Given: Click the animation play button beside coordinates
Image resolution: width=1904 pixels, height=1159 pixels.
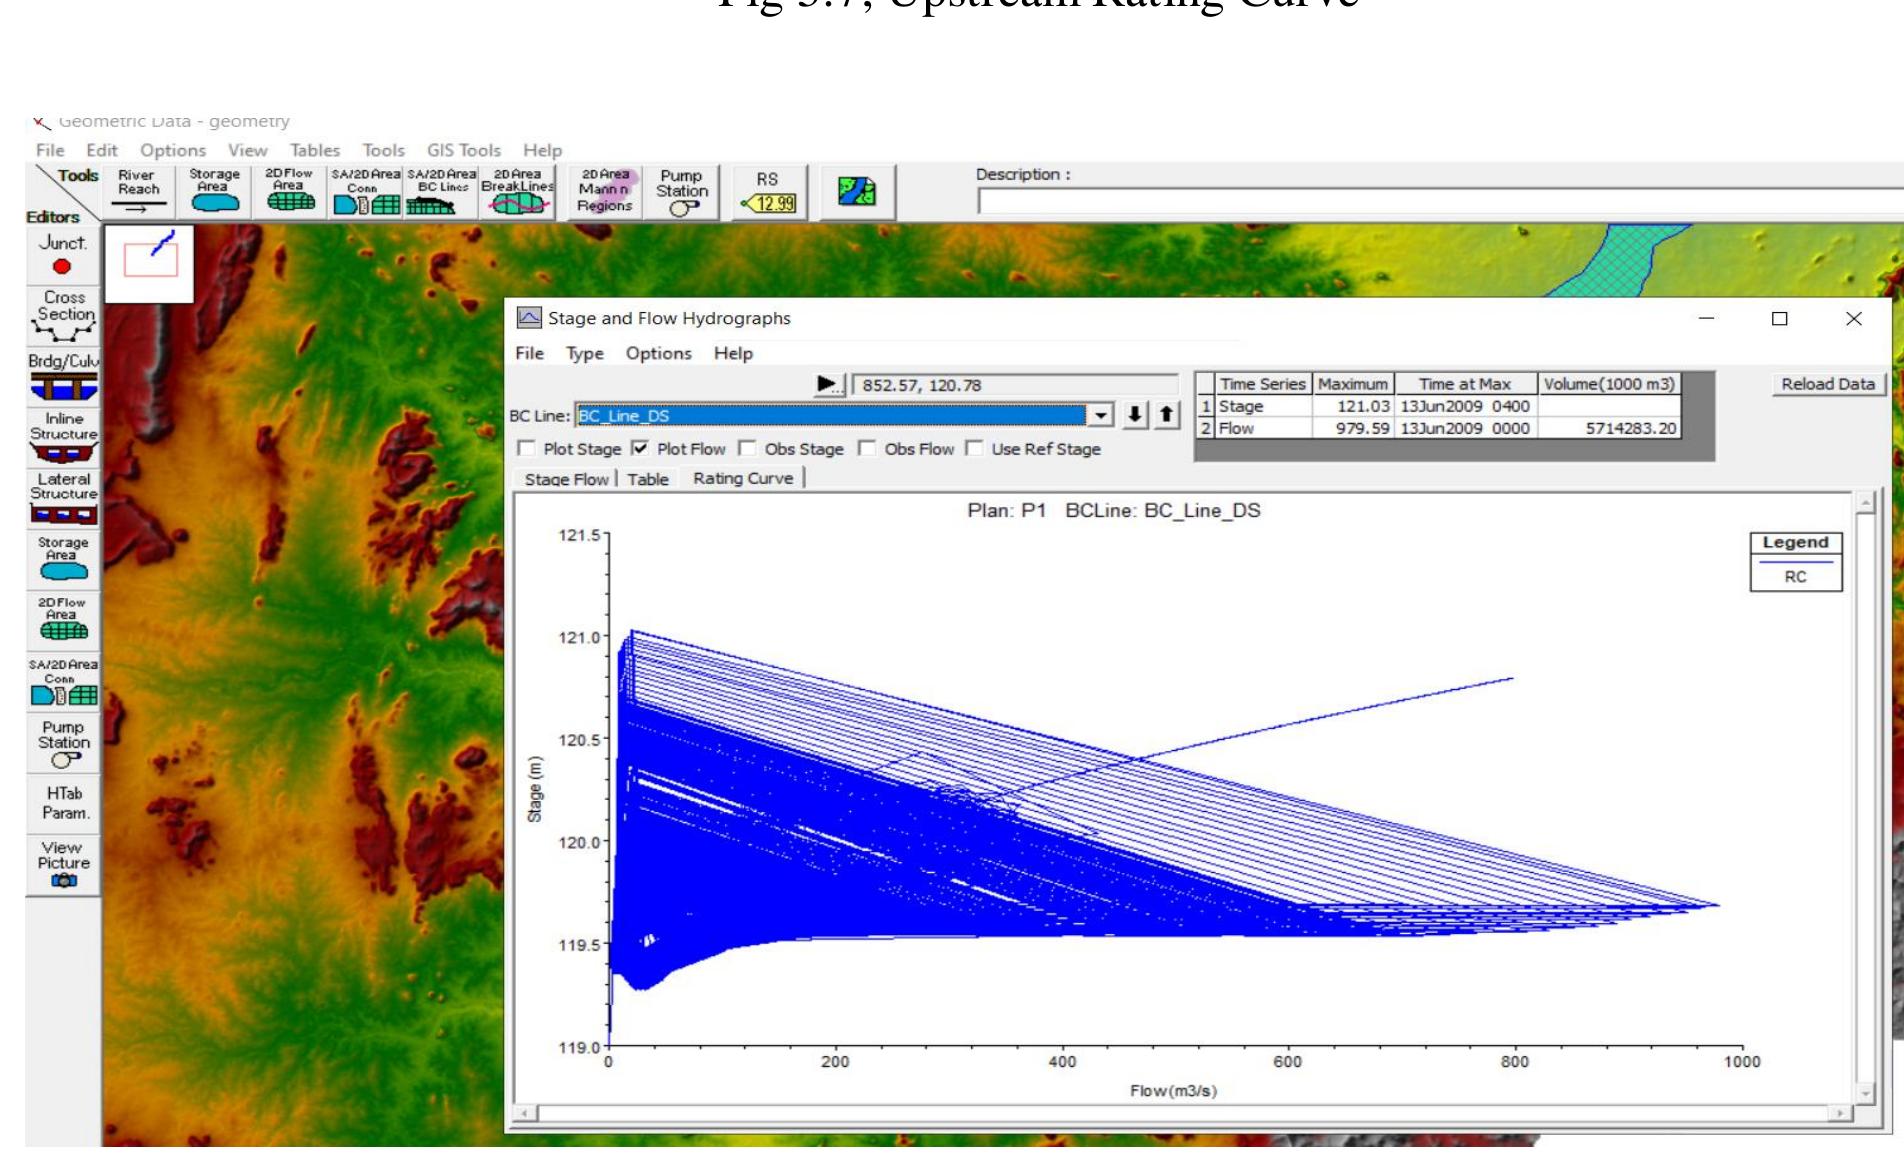Looking at the screenshot, I should [x=828, y=385].
